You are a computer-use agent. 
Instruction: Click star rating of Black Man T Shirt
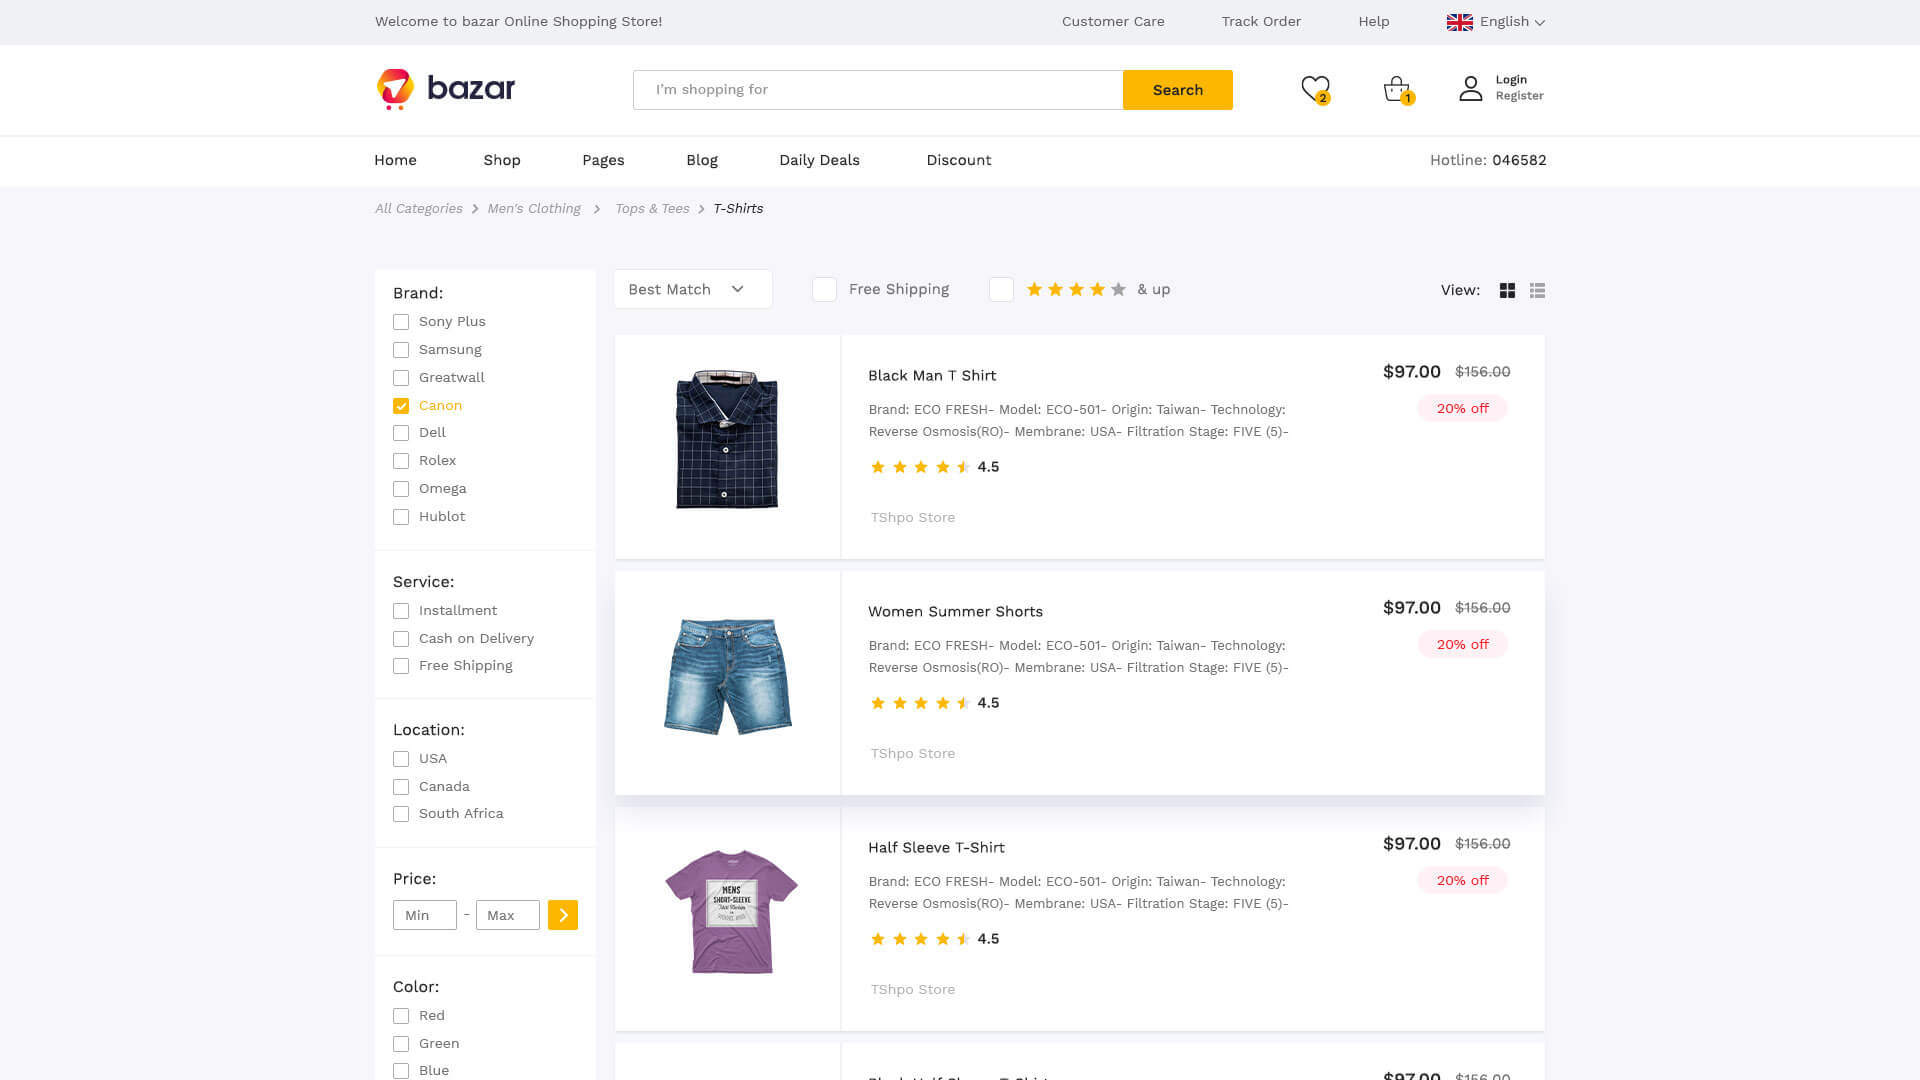(920, 467)
